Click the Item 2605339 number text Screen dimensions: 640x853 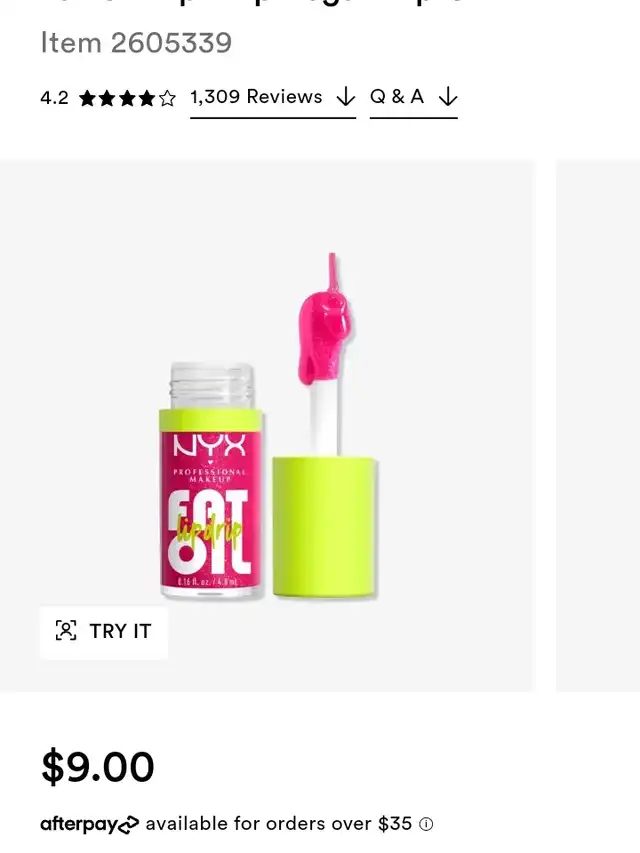pyautogui.click(x=136, y=42)
